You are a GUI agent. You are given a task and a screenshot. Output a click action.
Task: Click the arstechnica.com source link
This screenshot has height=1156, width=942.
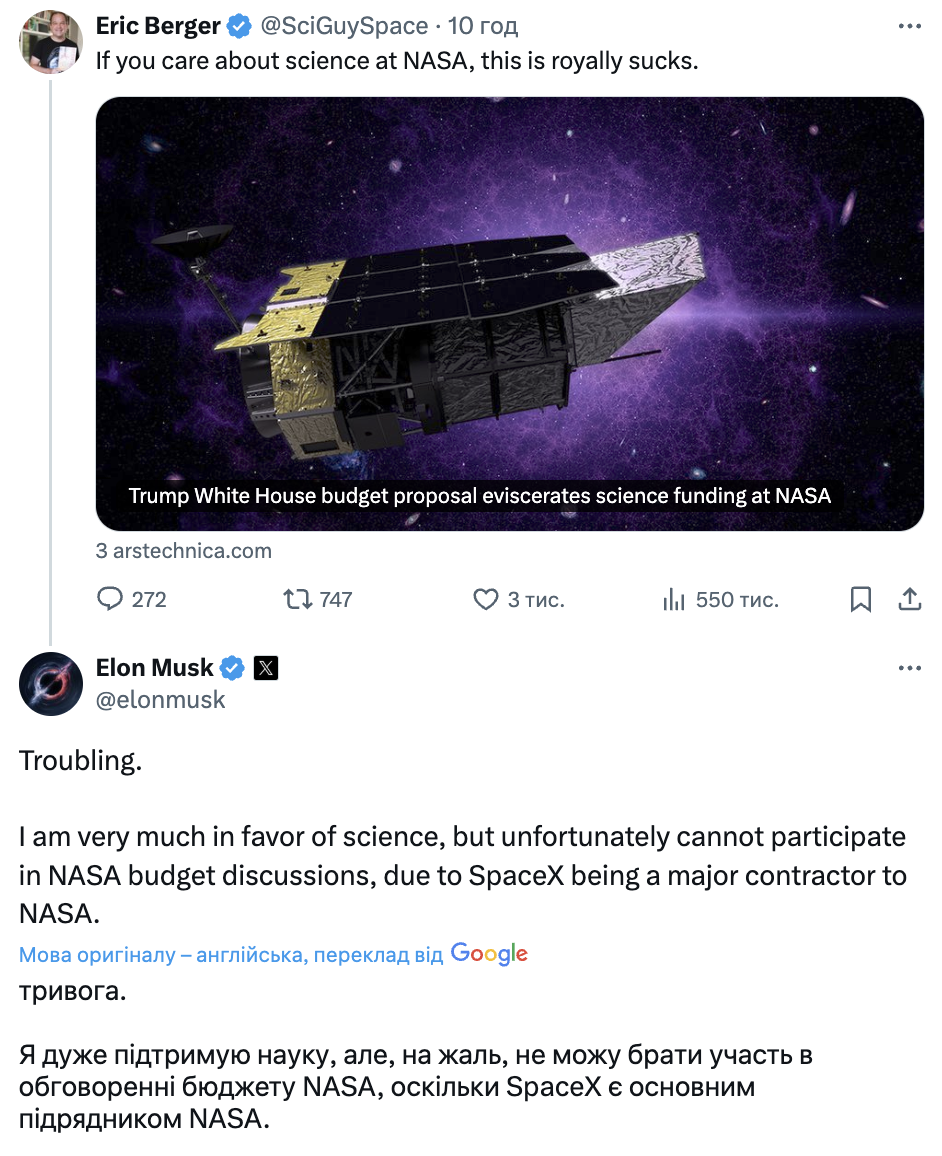(x=184, y=551)
